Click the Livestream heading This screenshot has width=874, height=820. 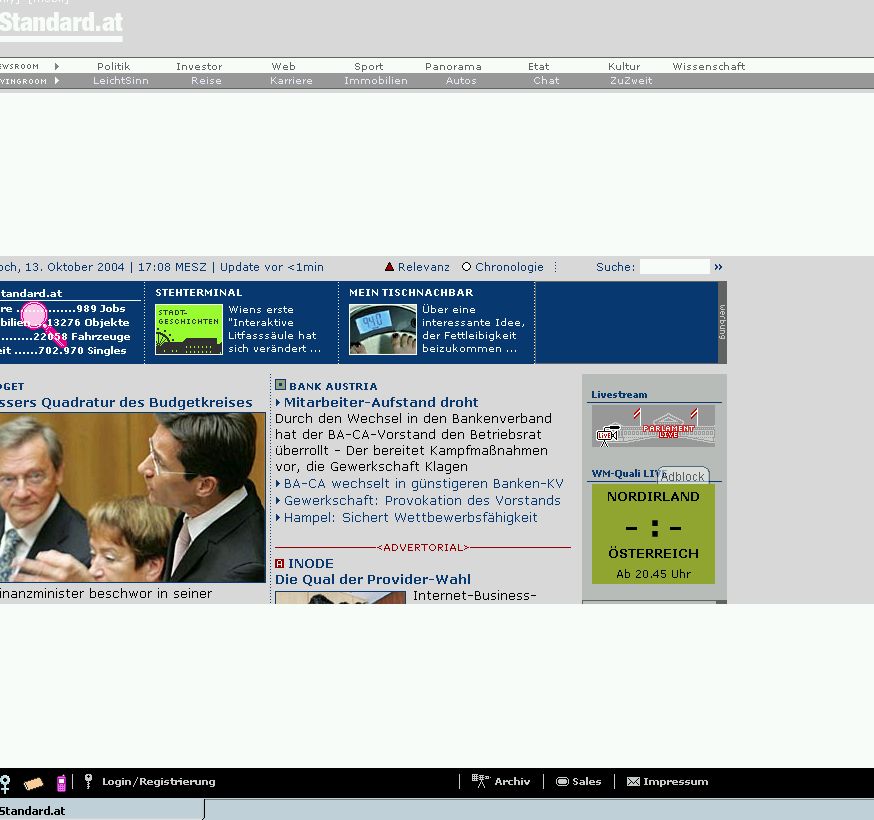pos(619,395)
